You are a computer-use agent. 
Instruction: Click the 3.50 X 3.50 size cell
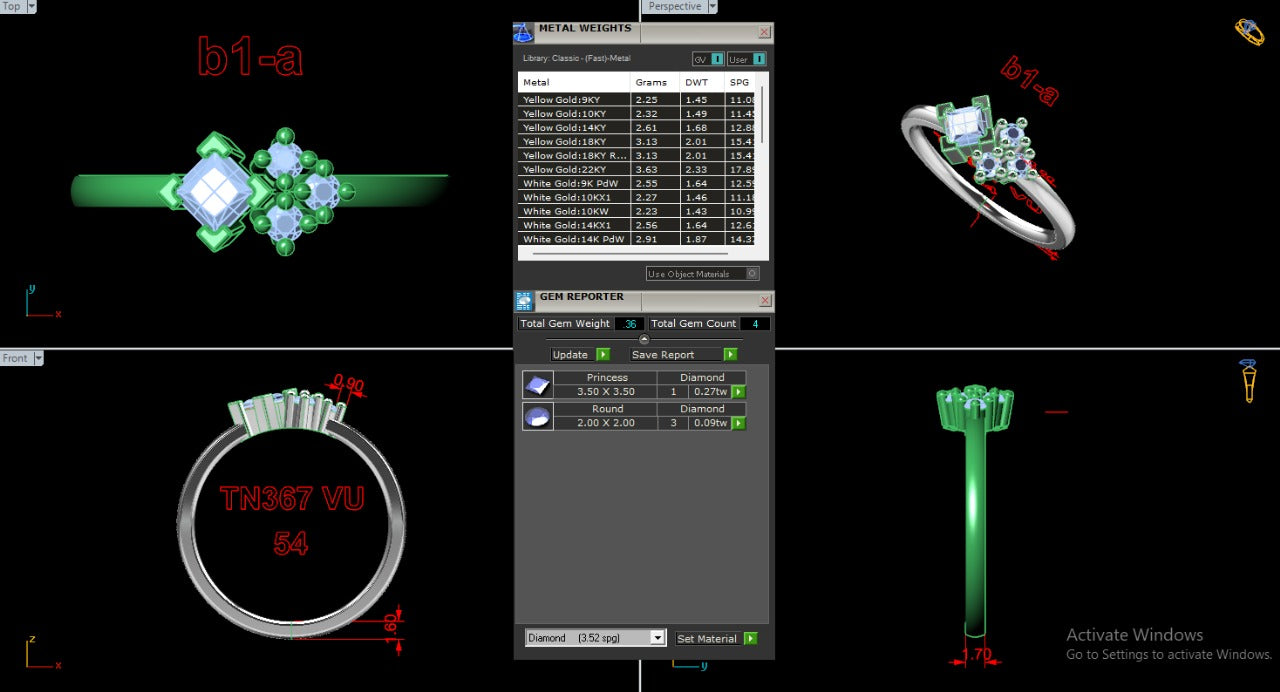tap(606, 392)
